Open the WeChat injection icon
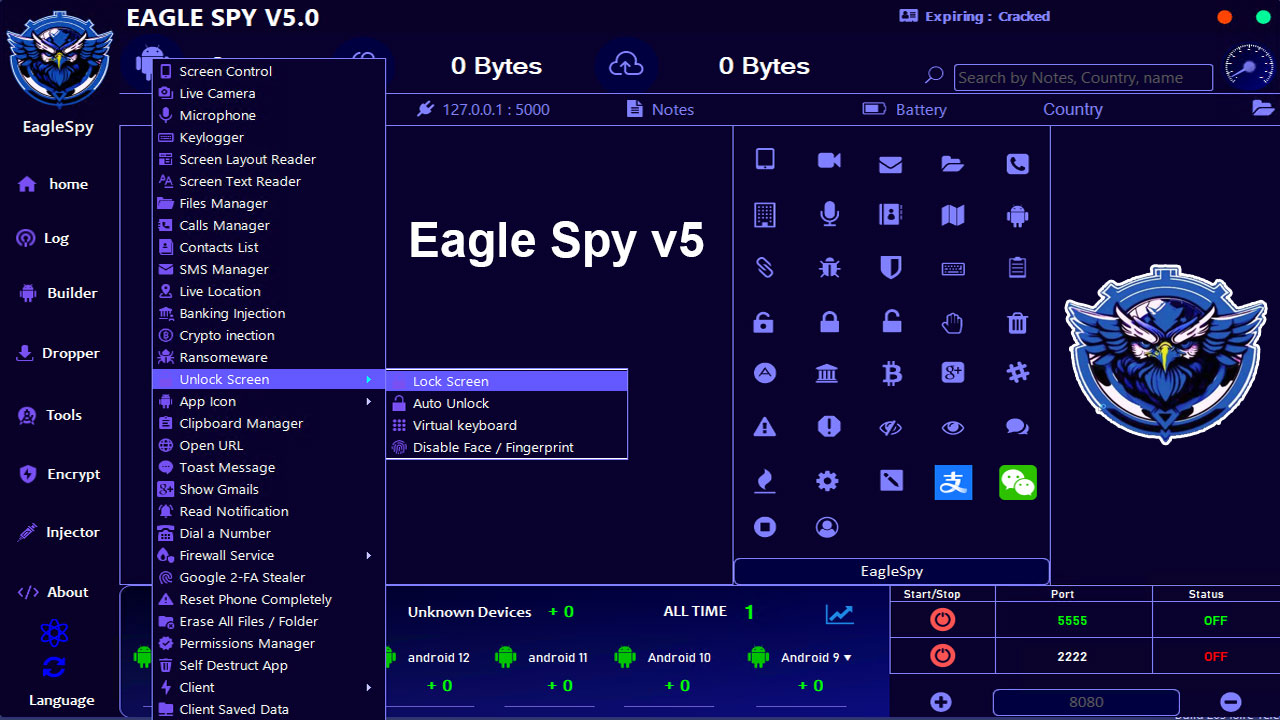 click(1017, 482)
